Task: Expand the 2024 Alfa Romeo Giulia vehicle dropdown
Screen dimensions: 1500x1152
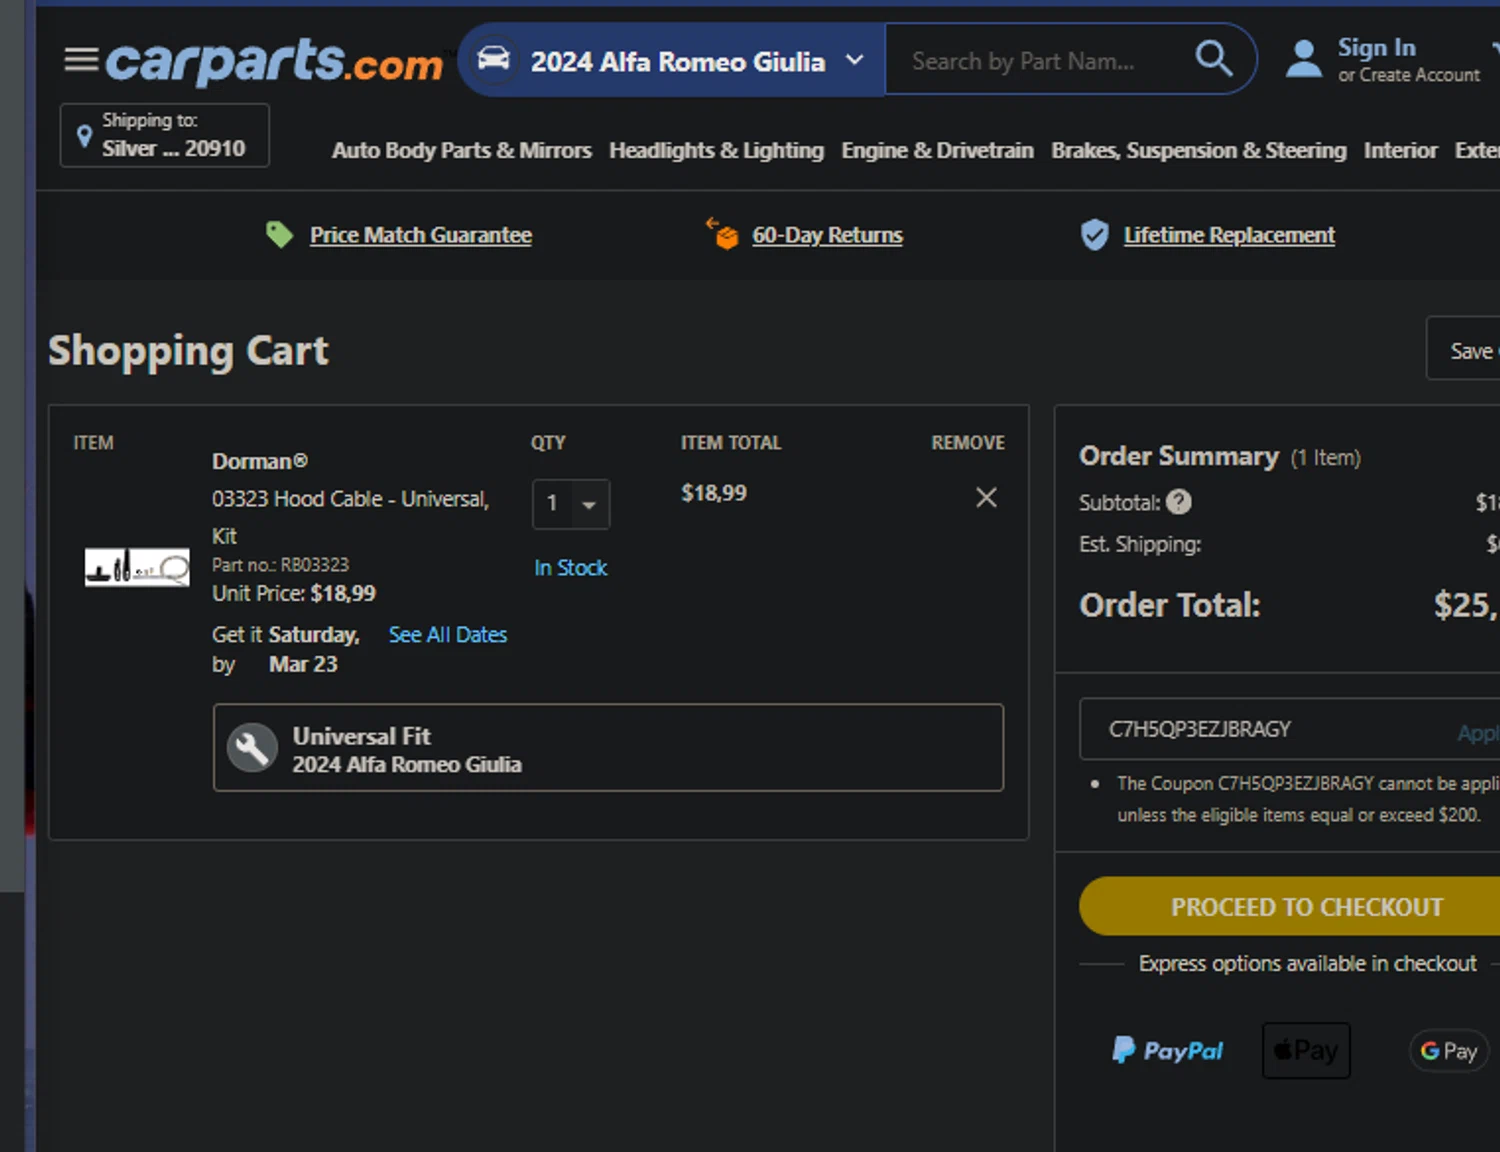Action: (672, 60)
